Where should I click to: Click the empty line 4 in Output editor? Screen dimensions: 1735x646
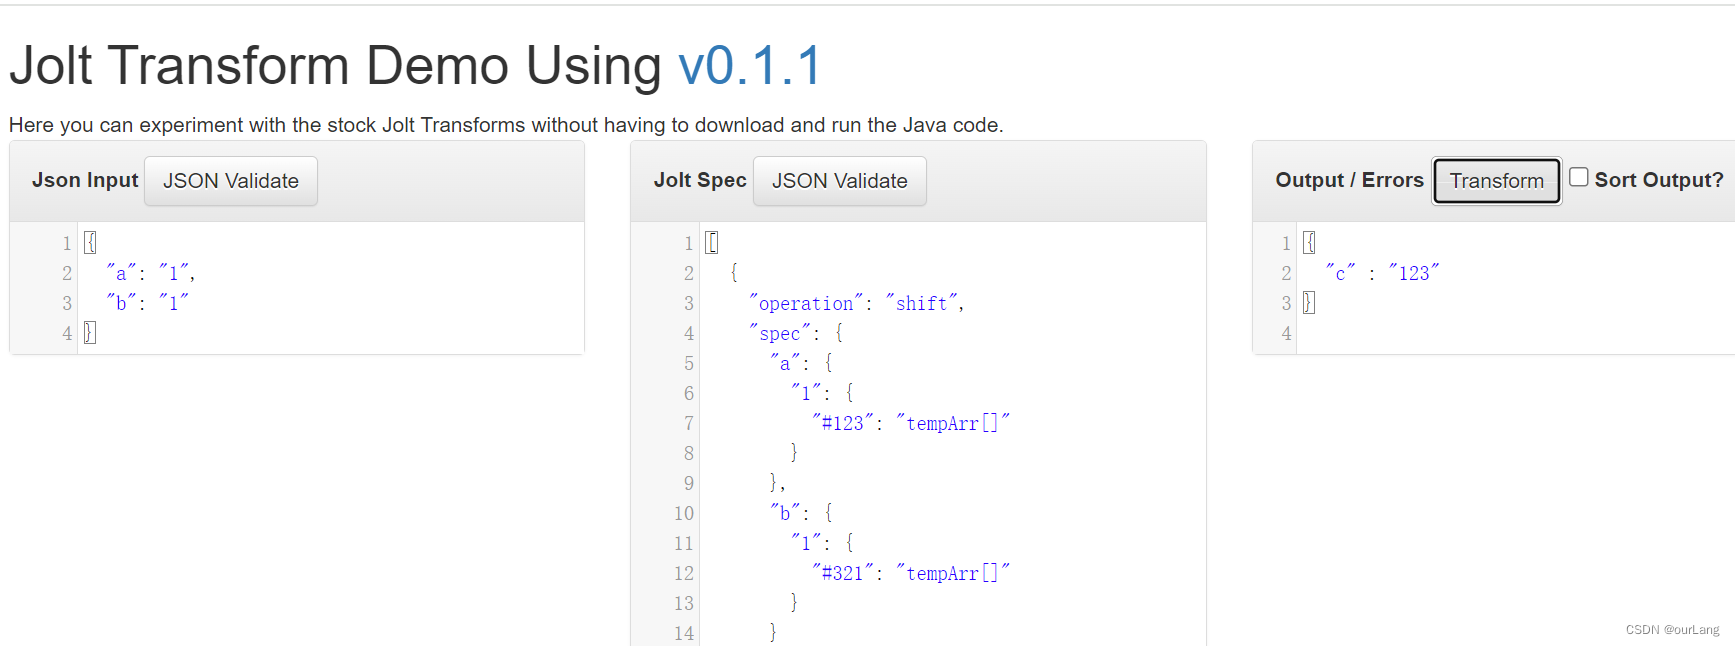(1515, 333)
